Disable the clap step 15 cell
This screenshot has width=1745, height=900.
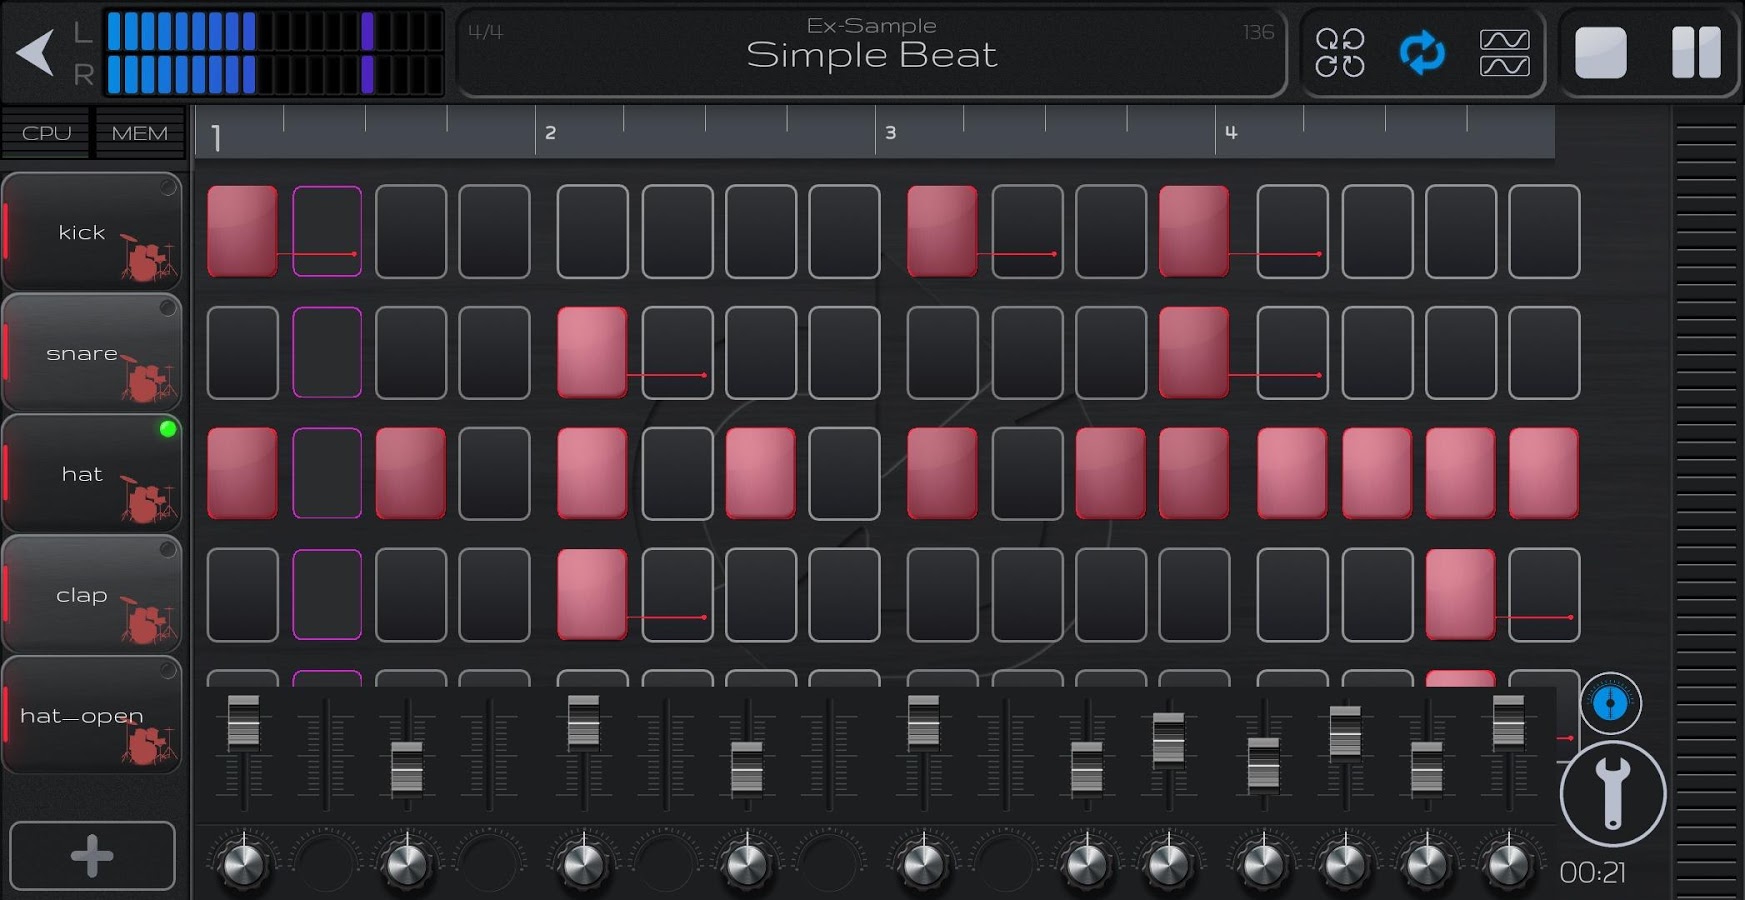pyautogui.click(x=1460, y=594)
